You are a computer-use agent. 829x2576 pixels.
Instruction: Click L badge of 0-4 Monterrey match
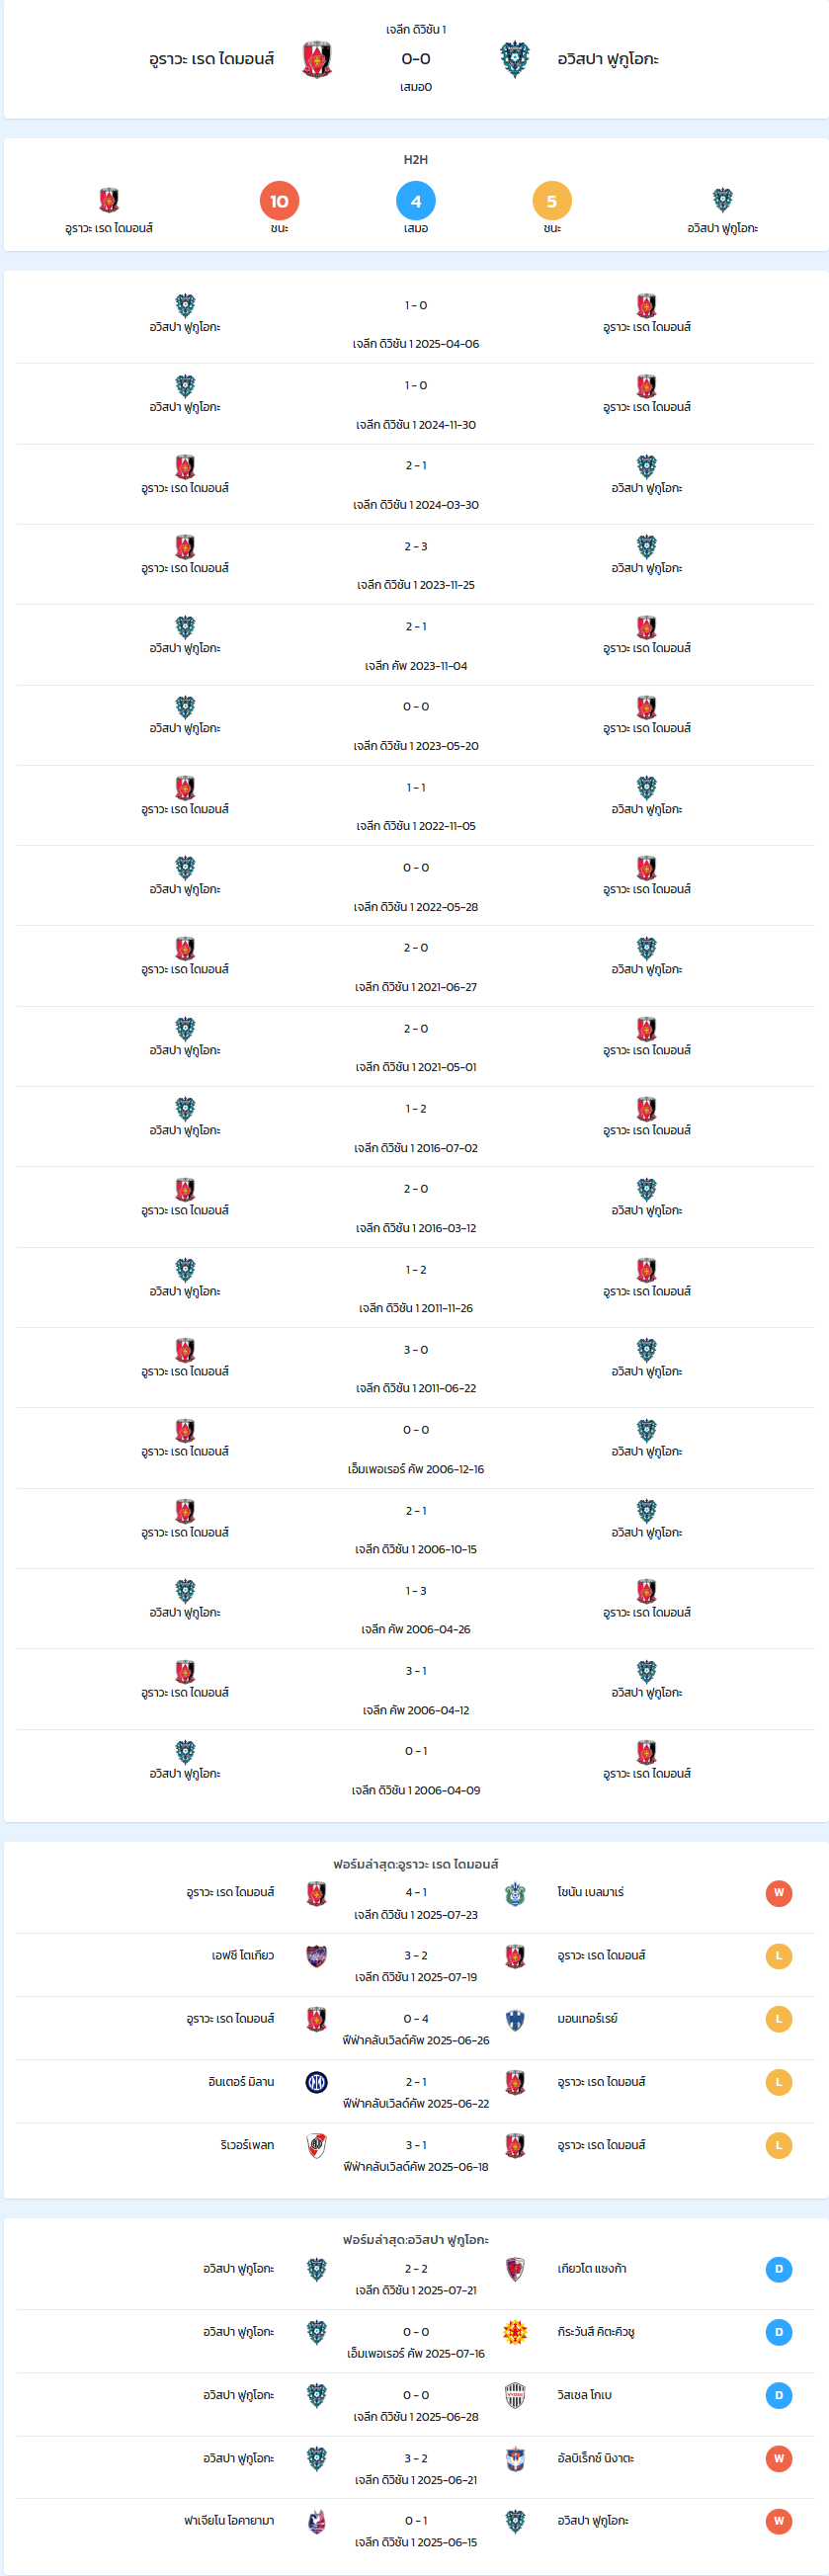779,2019
